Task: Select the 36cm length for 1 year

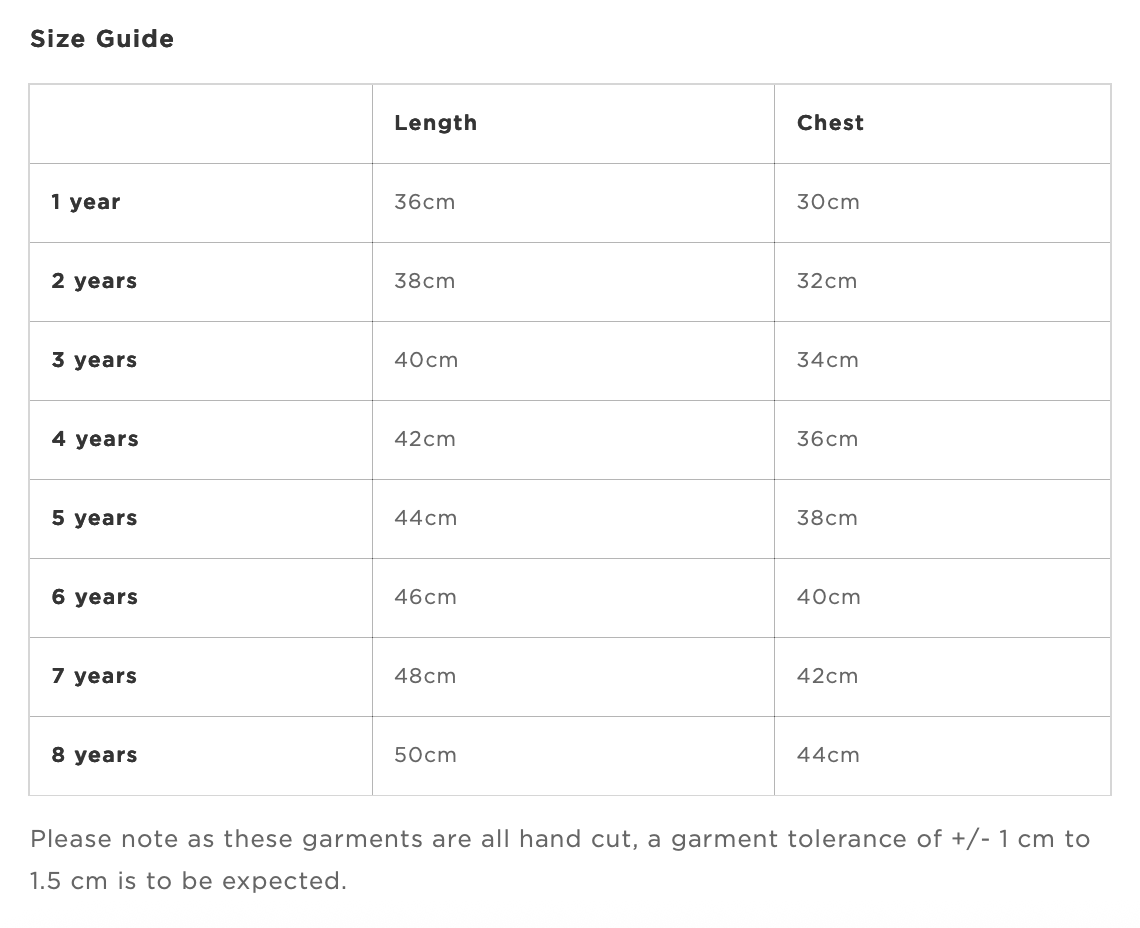Action: [425, 202]
